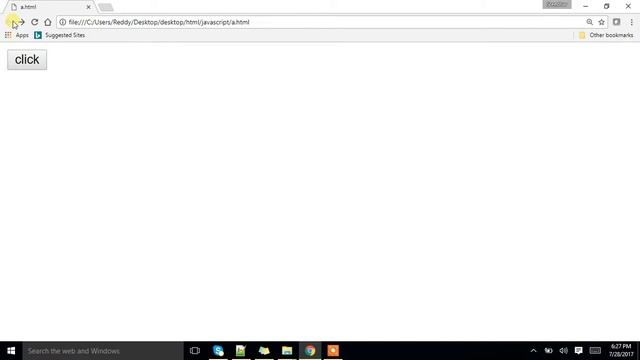Open the orange recorder app on taskbar
The height and width of the screenshot is (360, 640).
(333, 351)
